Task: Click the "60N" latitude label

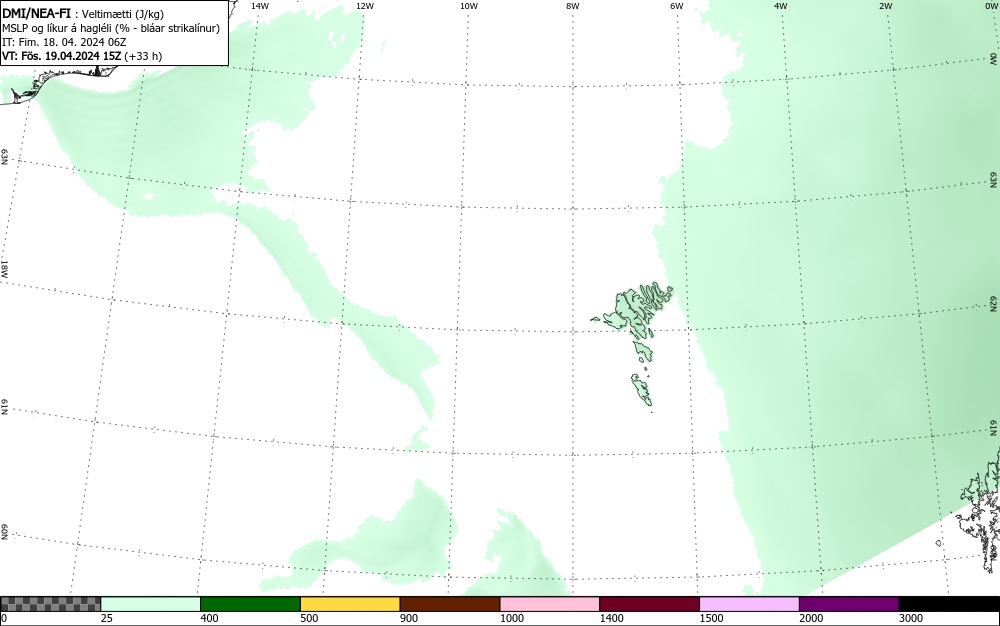Action: (x=4, y=532)
